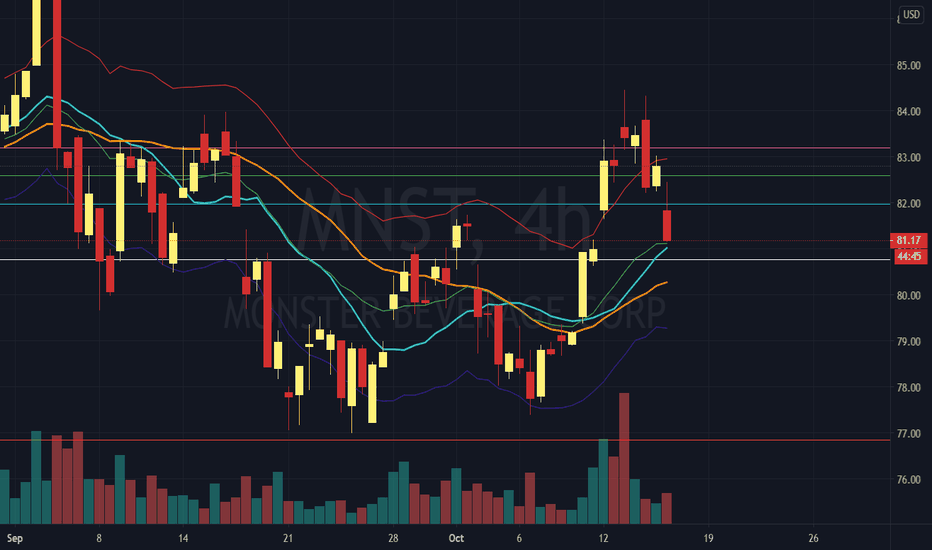Click the 44:45 bar countdown label
932x550 pixels.
pyautogui.click(x=908, y=256)
